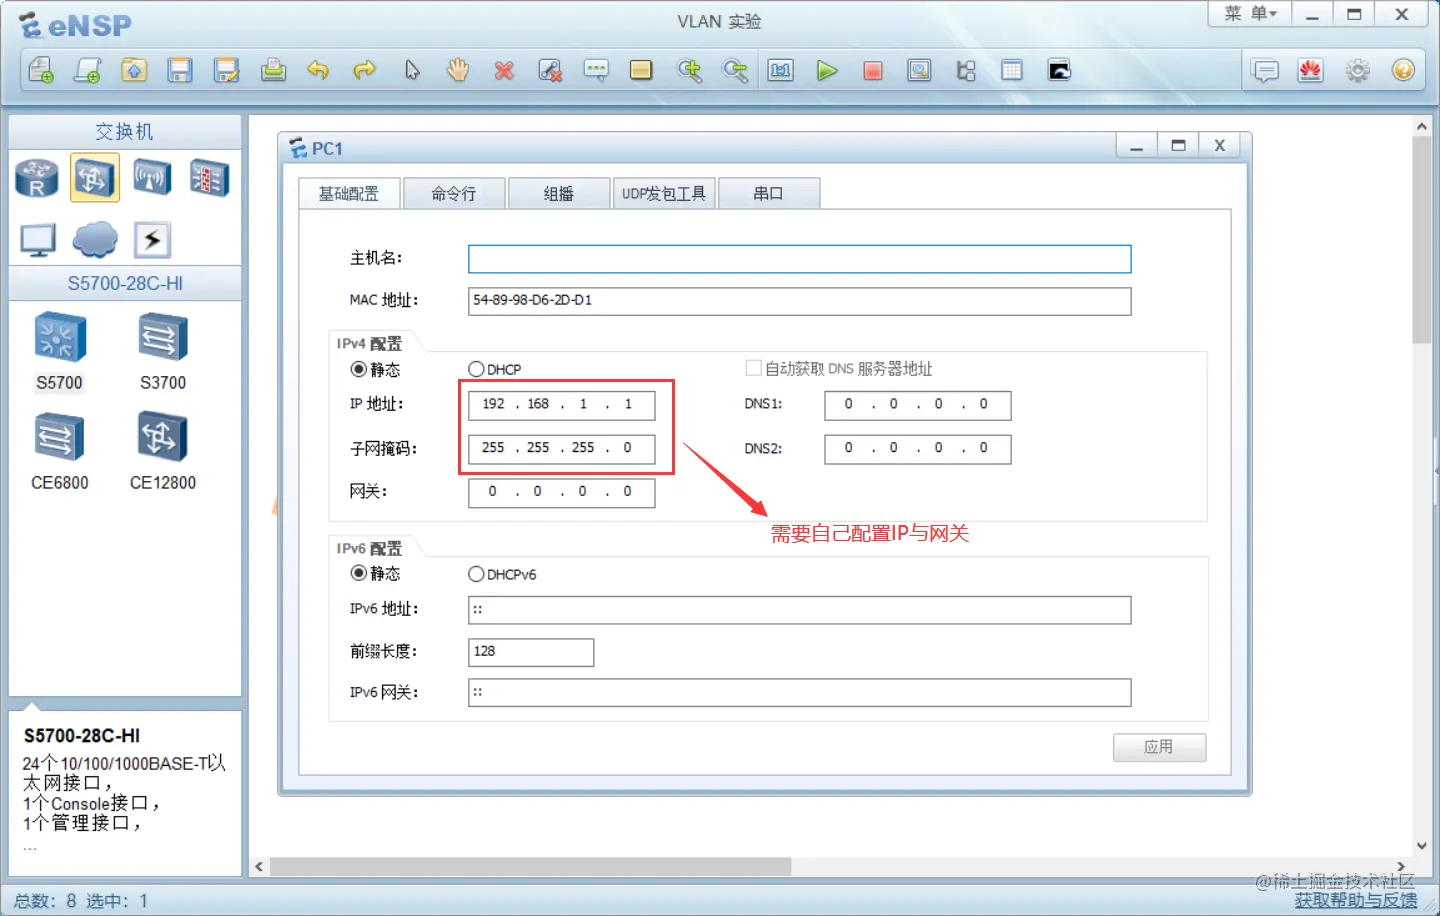Select the DHCP option in IPv4 configuration

tap(477, 368)
